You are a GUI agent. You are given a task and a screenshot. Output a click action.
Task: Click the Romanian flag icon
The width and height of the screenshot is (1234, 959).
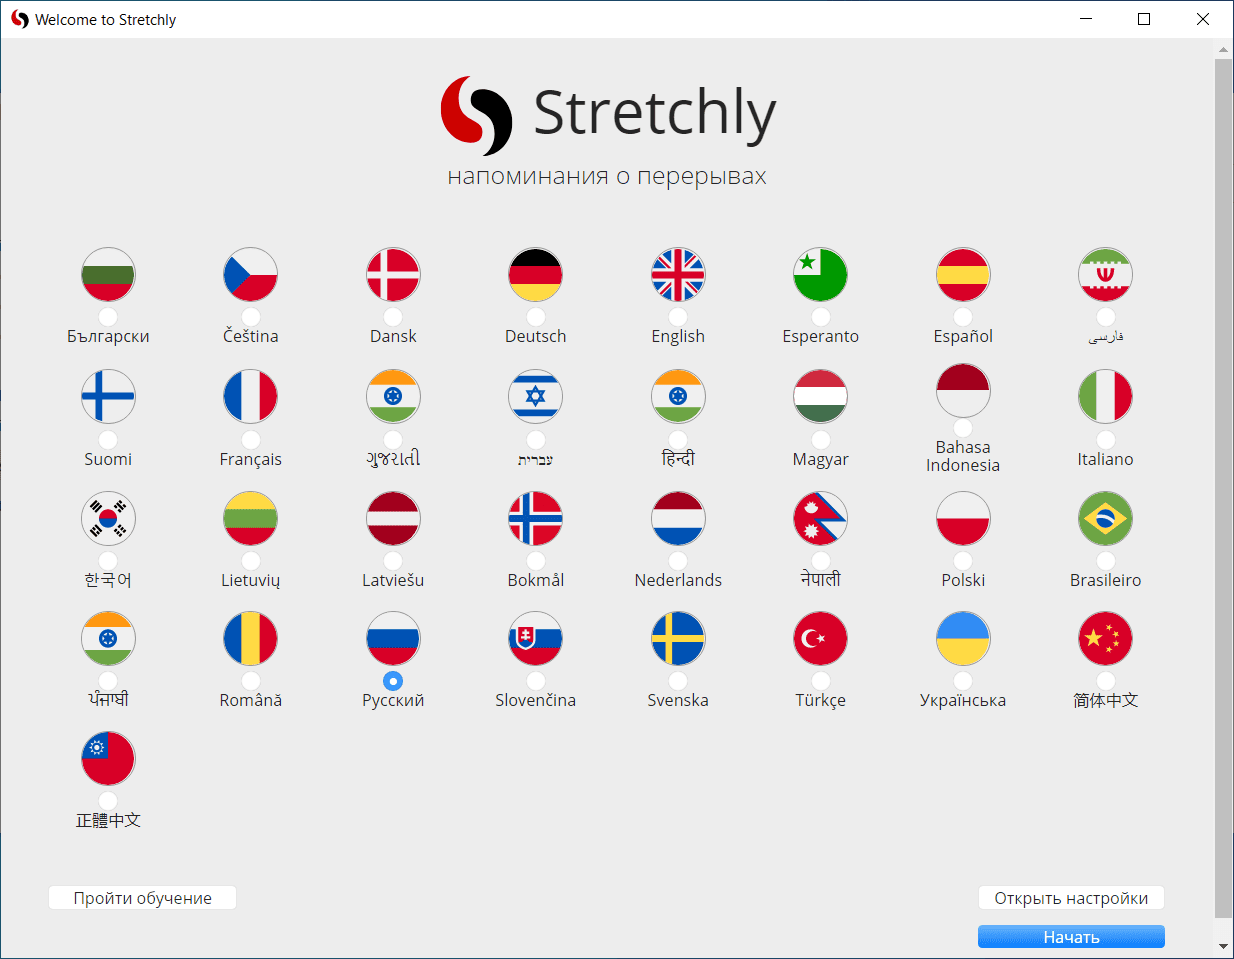pyautogui.click(x=251, y=639)
